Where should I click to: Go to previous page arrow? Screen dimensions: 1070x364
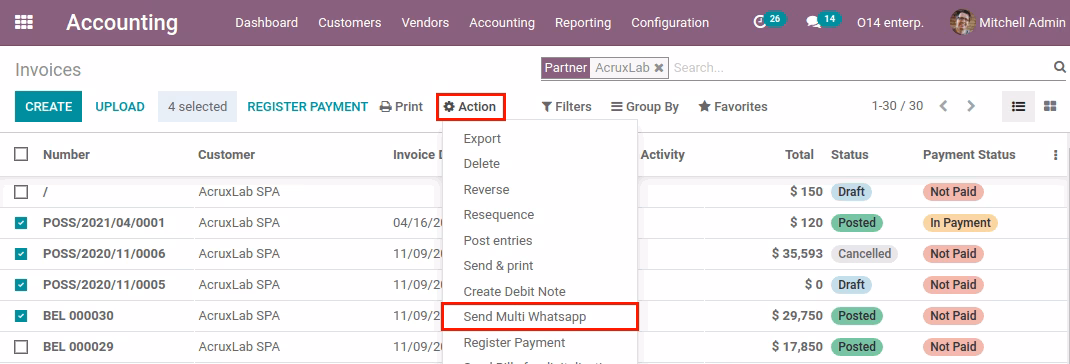(944, 107)
